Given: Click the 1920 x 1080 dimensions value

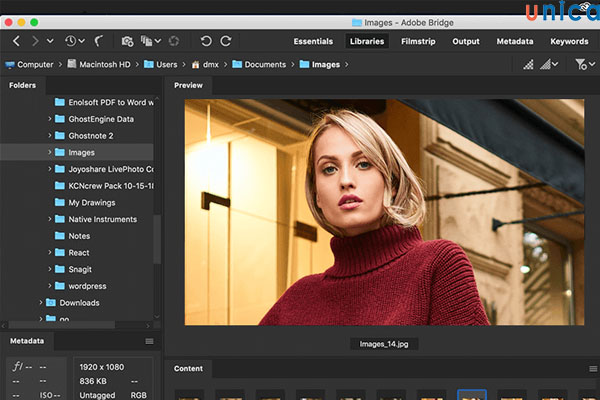Looking at the screenshot, I should [x=102, y=367].
